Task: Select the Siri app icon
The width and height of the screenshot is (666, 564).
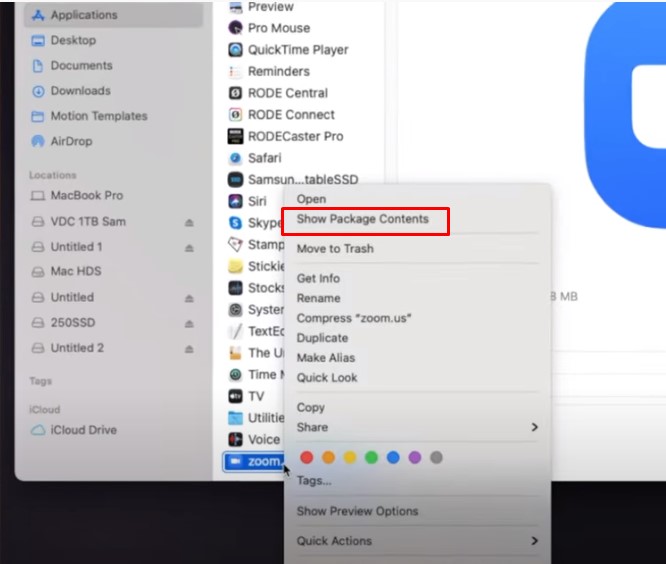Action: (x=235, y=201)
